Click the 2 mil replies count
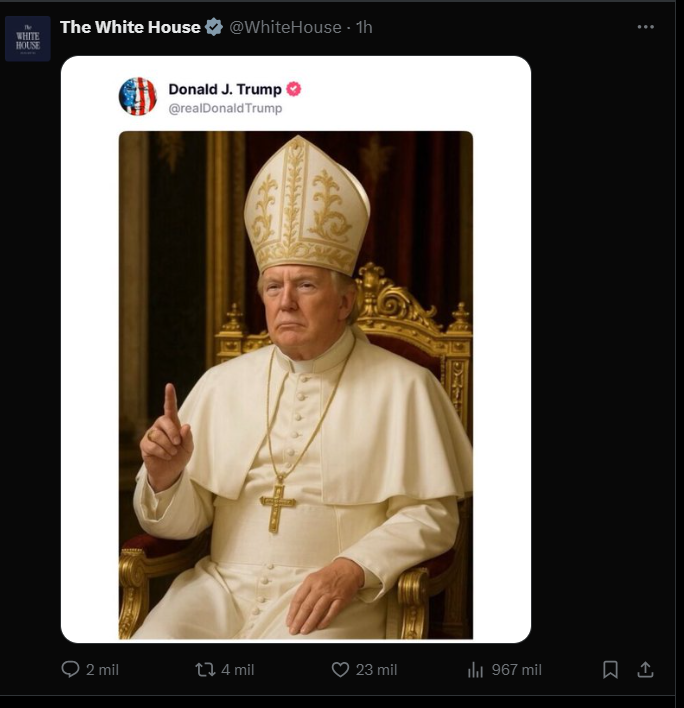 pyautogui.click(x=102, y=670)
